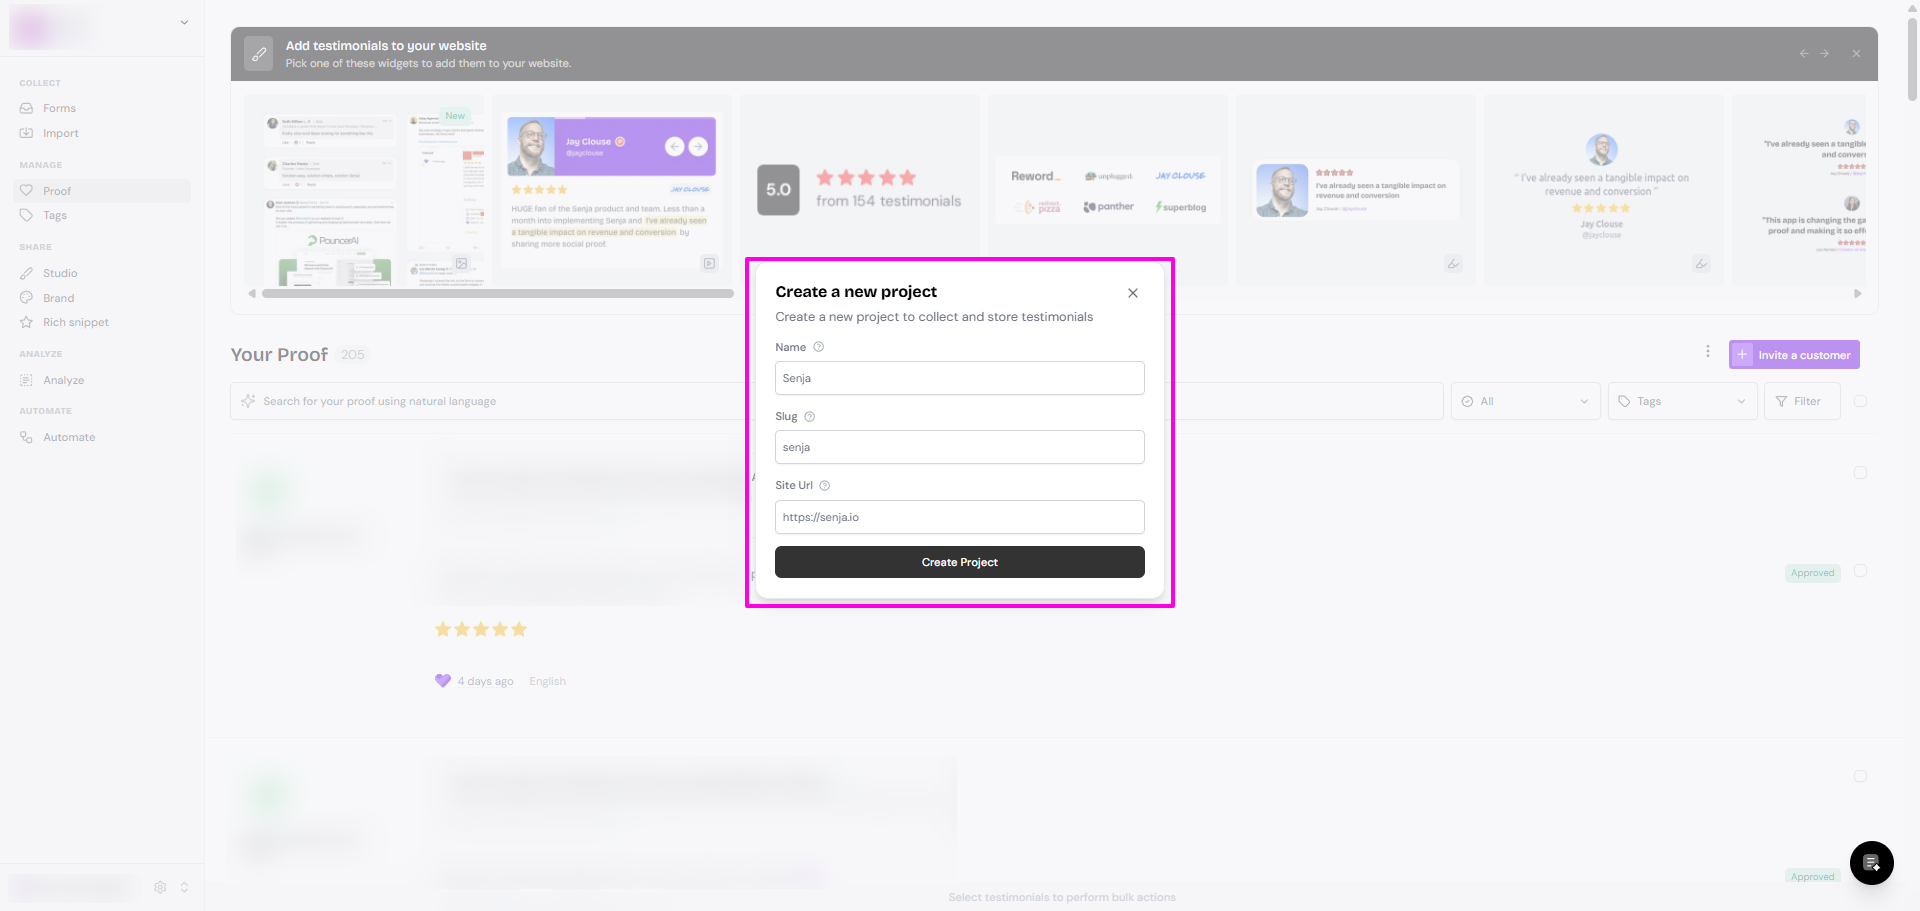Click the Create Project button
This screenshot has width=1920, height=911.
click(959, 562)
